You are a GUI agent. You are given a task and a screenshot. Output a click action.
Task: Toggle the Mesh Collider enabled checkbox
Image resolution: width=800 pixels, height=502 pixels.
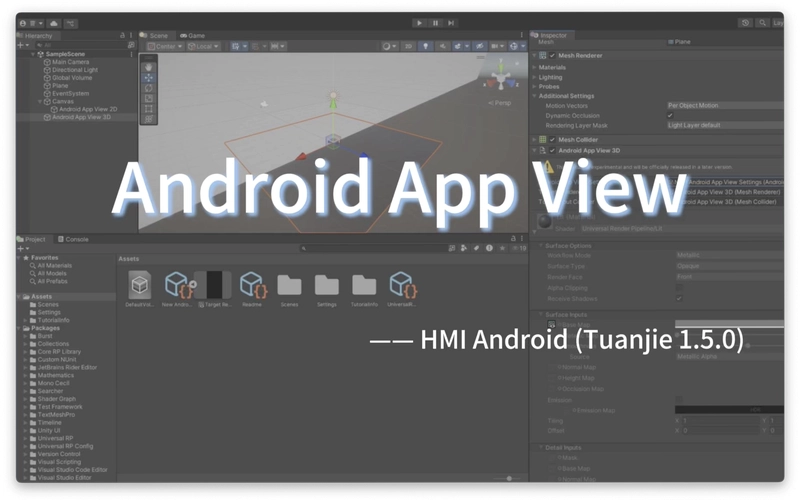click(552, 140)
